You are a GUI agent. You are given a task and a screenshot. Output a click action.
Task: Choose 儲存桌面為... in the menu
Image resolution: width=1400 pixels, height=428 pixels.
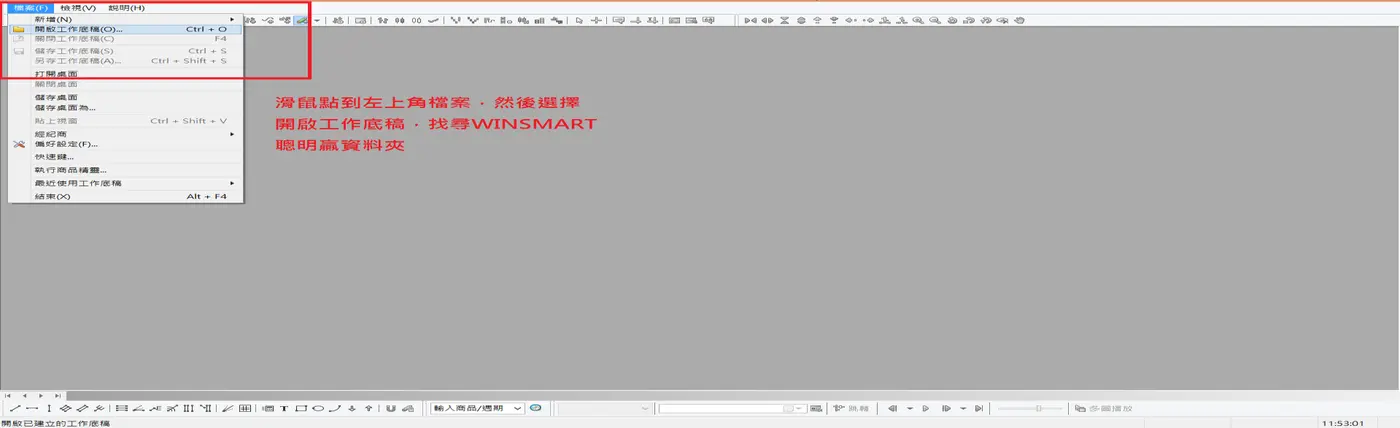pyautogui.click(x=125, y=107)
